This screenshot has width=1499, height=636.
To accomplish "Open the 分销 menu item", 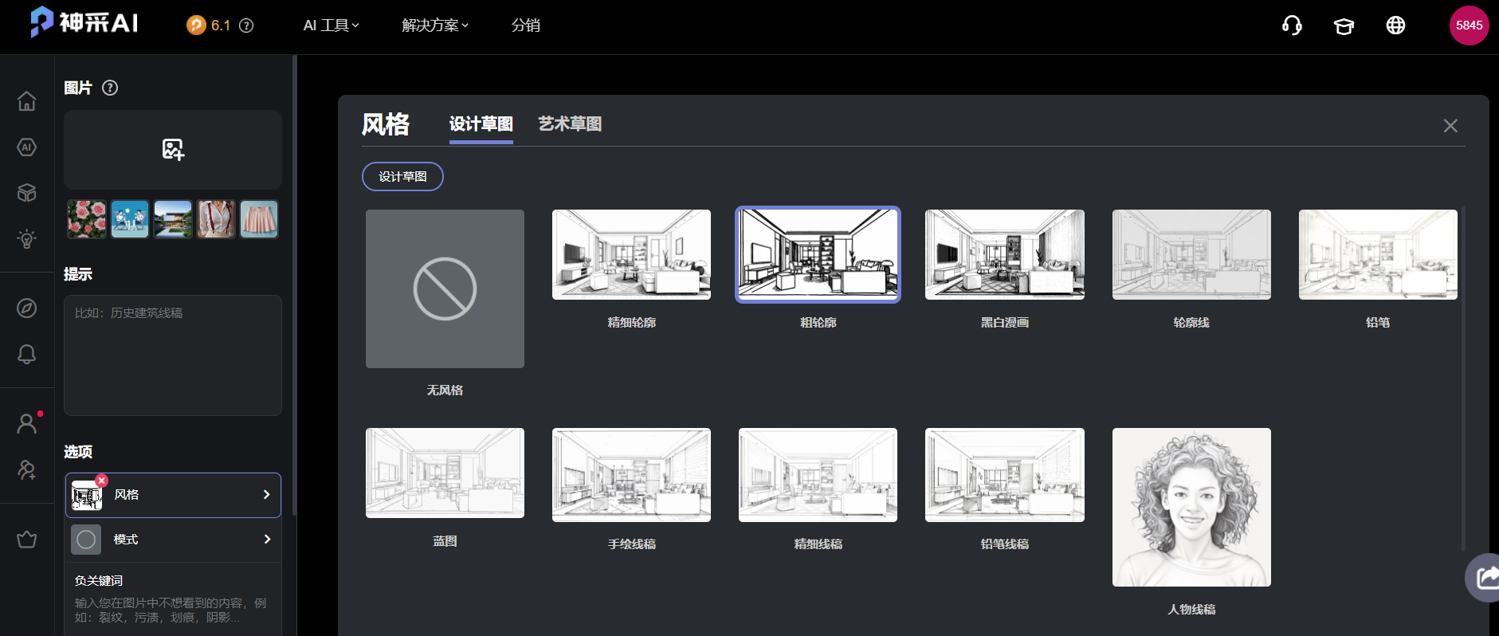I will click(x=526, y=26).
